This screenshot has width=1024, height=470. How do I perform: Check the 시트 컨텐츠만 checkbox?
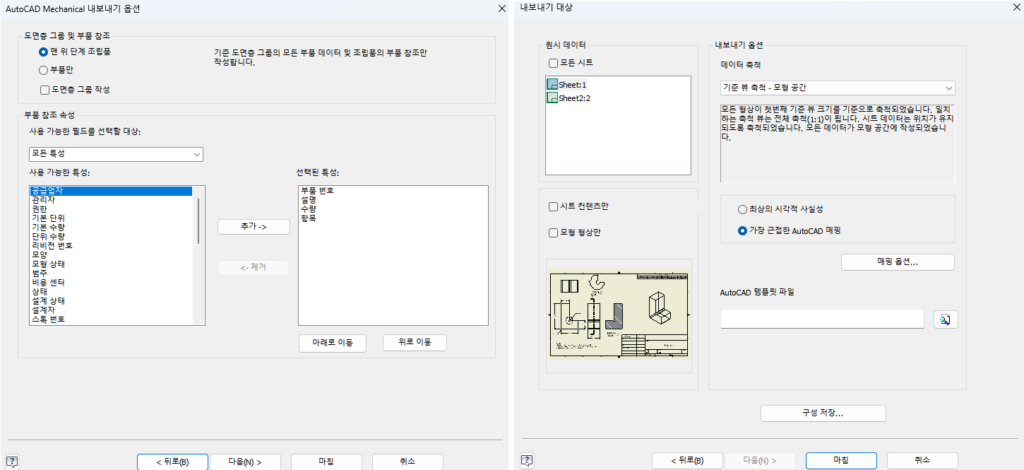tap(553, 206)
